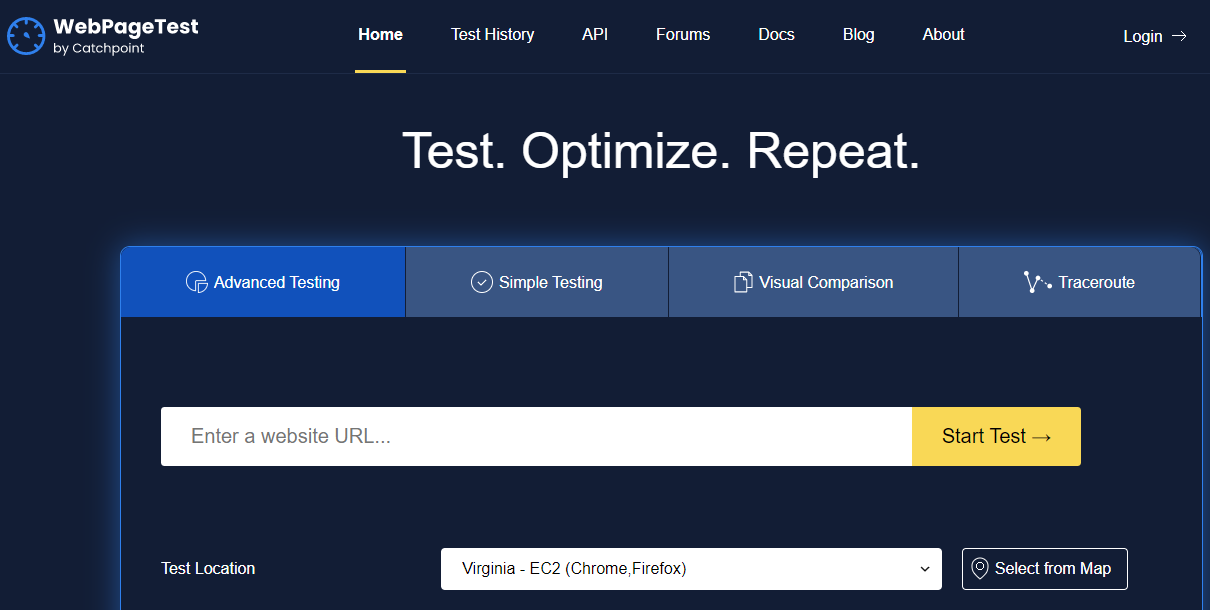The image size is (1210, 610).
Task: Click the Simple Testing checkmark icon
Action: (482, 282)
